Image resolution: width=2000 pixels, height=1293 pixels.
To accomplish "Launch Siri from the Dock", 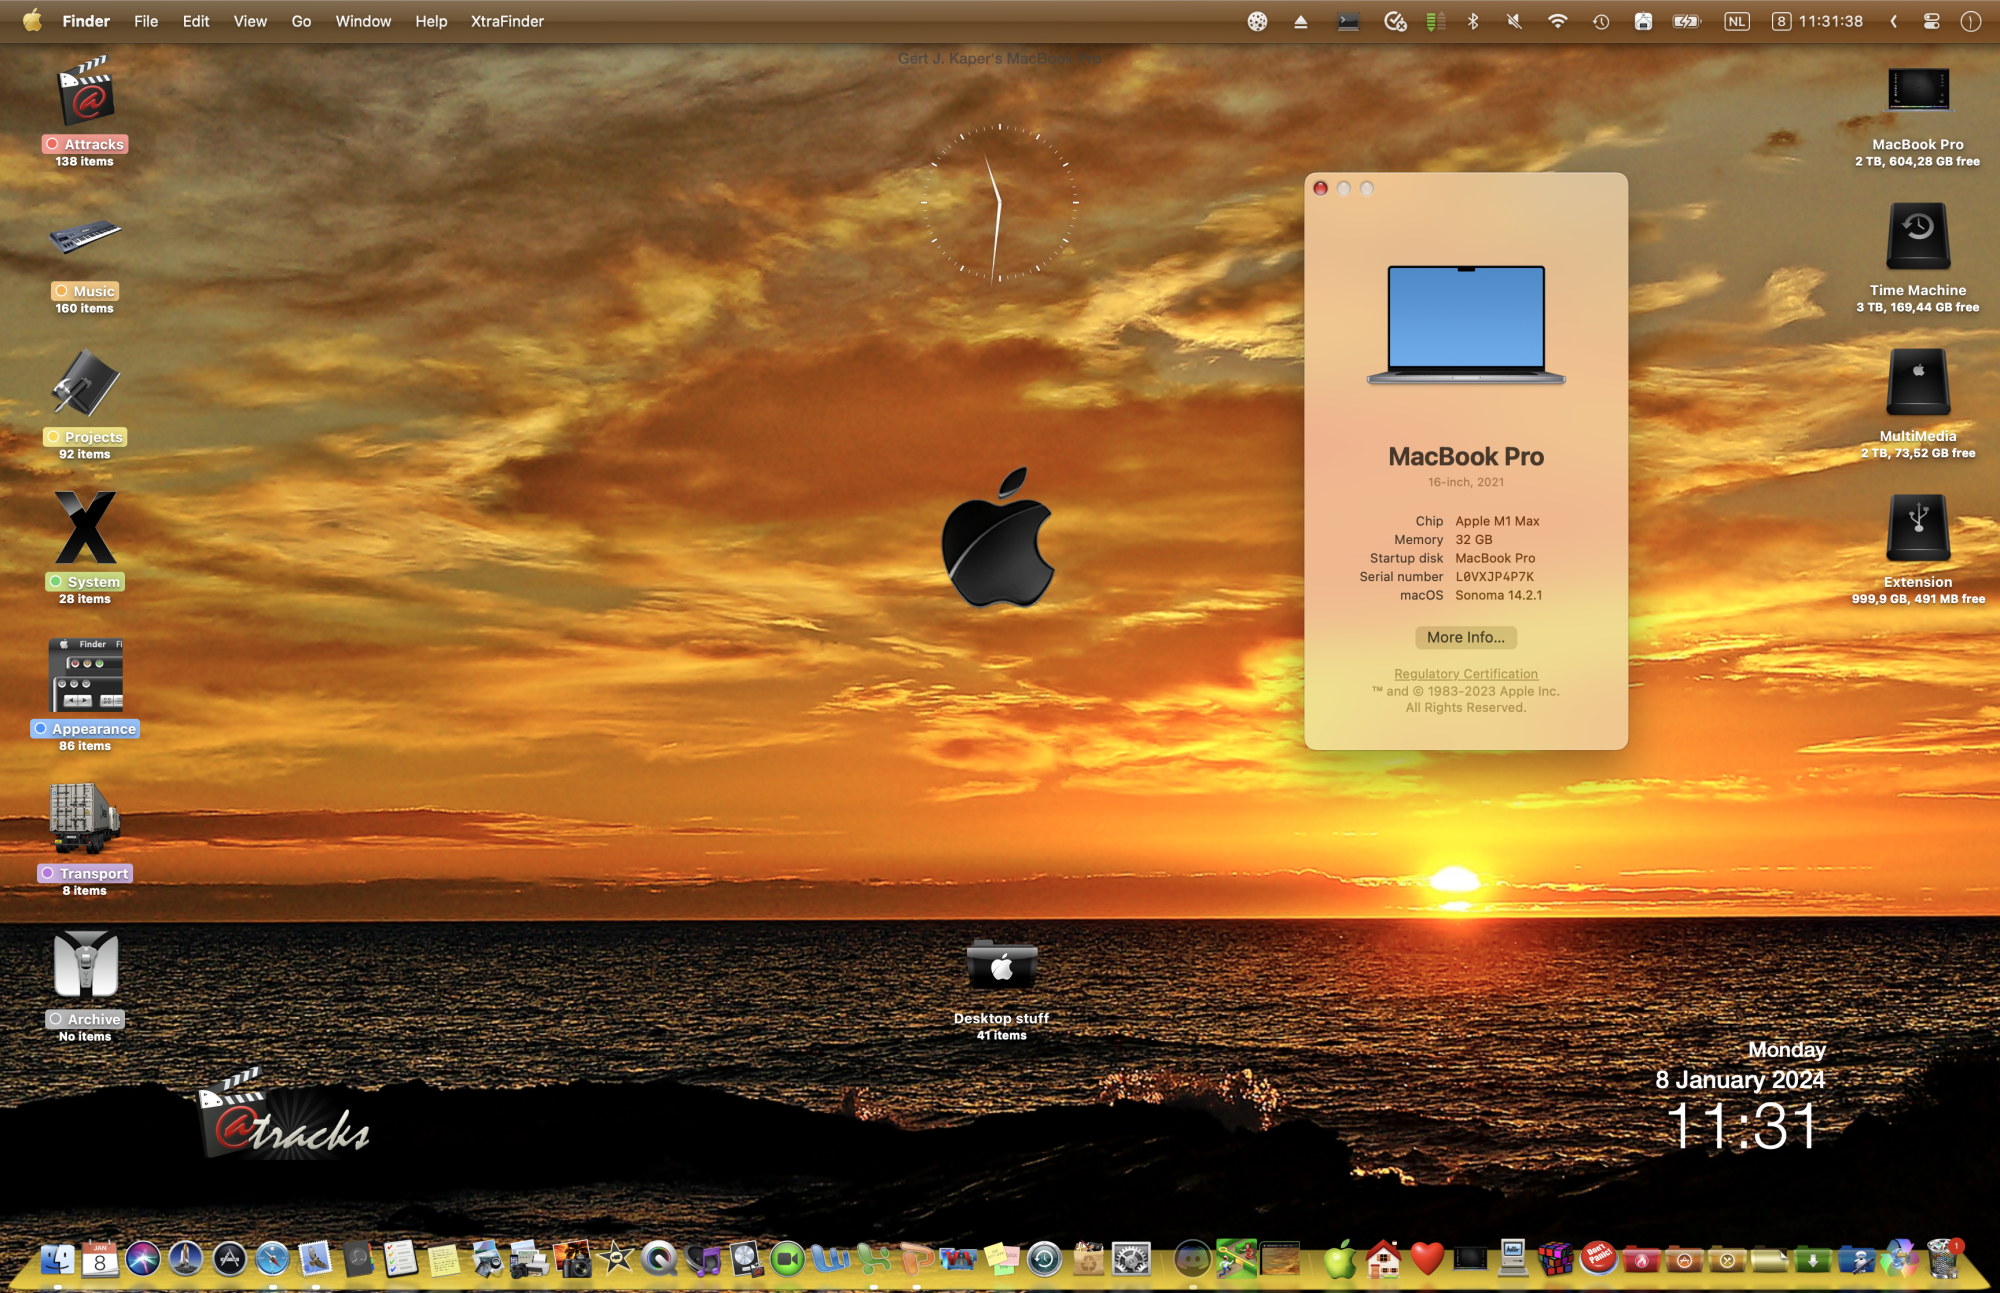I will coord(142,1259).
